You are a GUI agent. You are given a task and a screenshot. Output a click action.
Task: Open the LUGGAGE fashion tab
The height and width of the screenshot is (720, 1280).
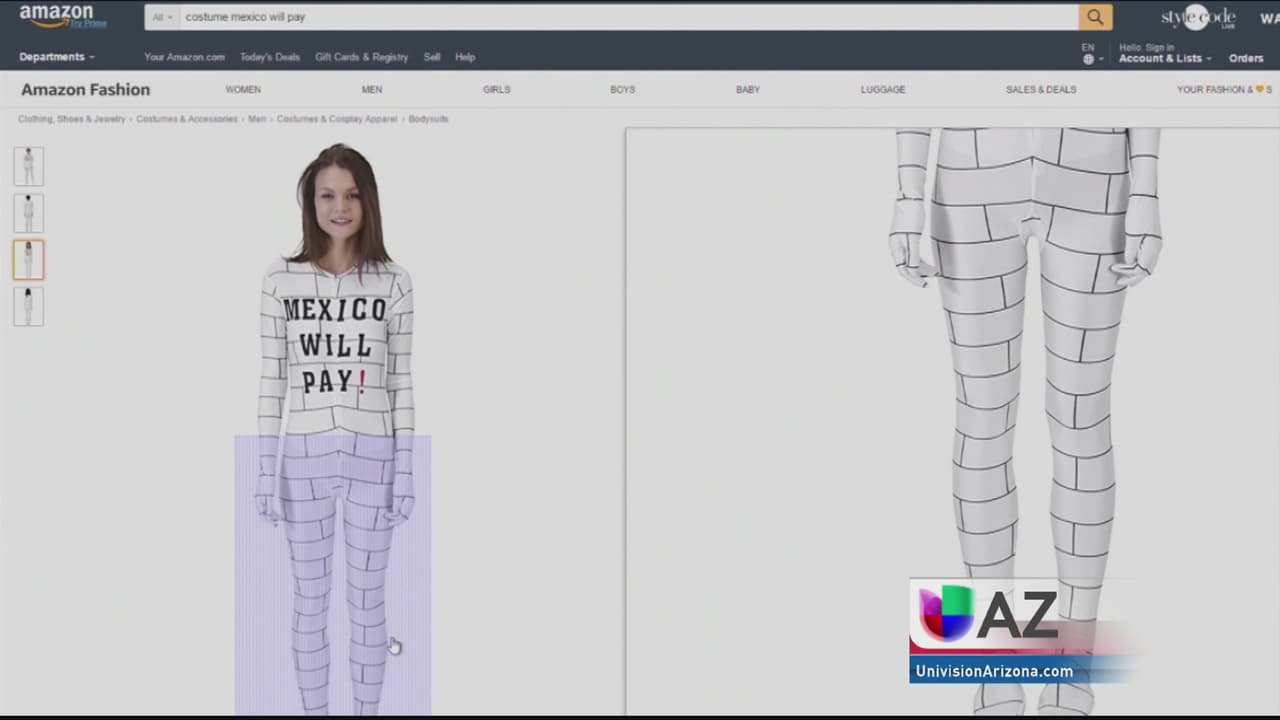tap(883, 90)
